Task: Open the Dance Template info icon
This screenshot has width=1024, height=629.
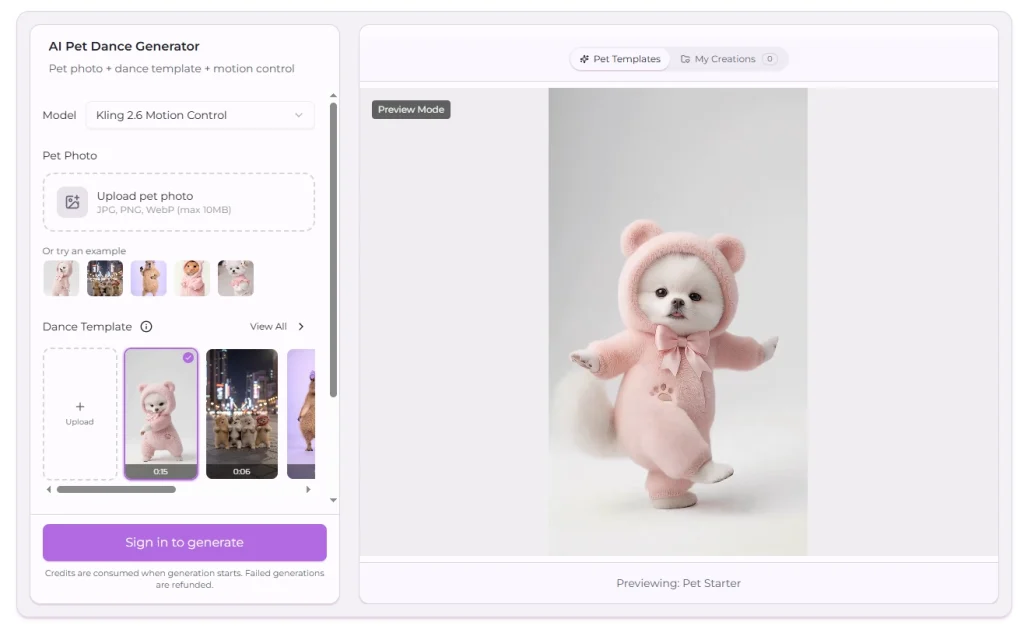Action: tap(146, 327)
